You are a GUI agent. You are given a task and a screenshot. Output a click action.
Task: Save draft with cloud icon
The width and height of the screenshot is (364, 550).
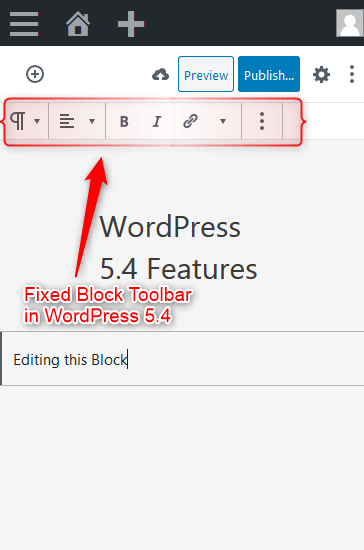[161, 75]
